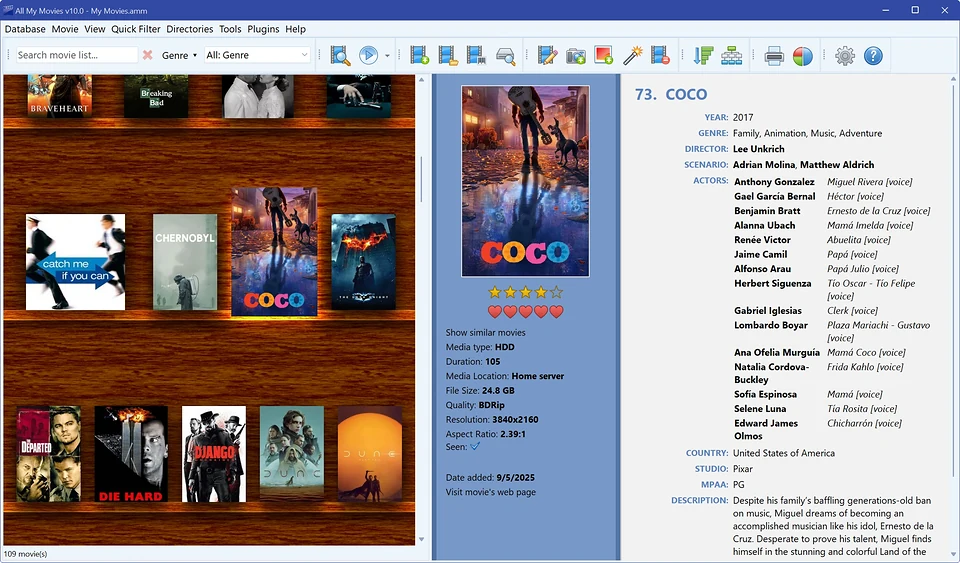
Task: Click the Search movie list field
Action: [77, 55]
